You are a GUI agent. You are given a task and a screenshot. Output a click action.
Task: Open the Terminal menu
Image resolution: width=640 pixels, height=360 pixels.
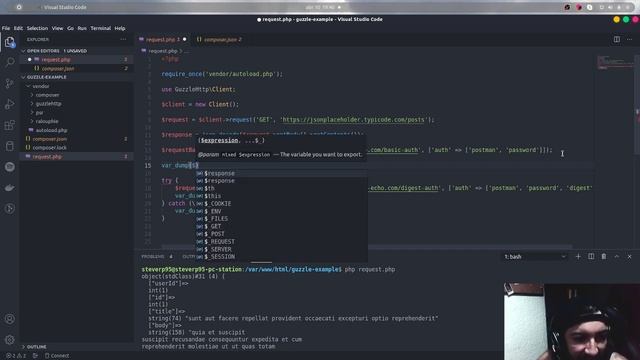[100, 28]
